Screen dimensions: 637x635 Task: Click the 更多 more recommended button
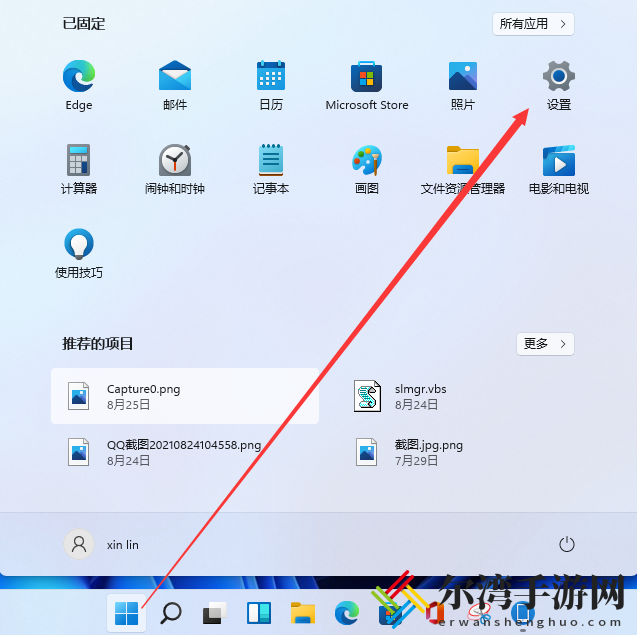(545, 344)
